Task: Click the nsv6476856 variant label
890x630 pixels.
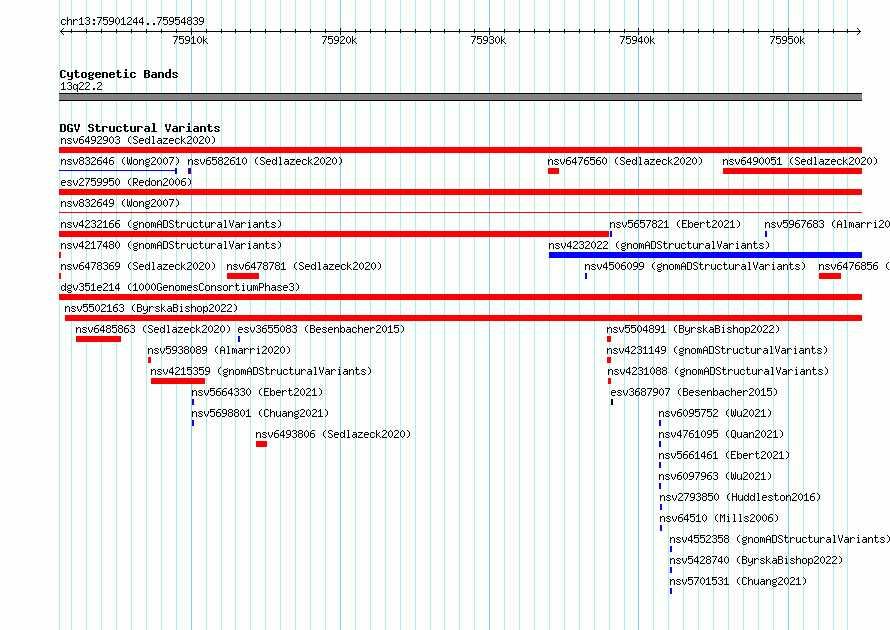Action: [854, 266]
